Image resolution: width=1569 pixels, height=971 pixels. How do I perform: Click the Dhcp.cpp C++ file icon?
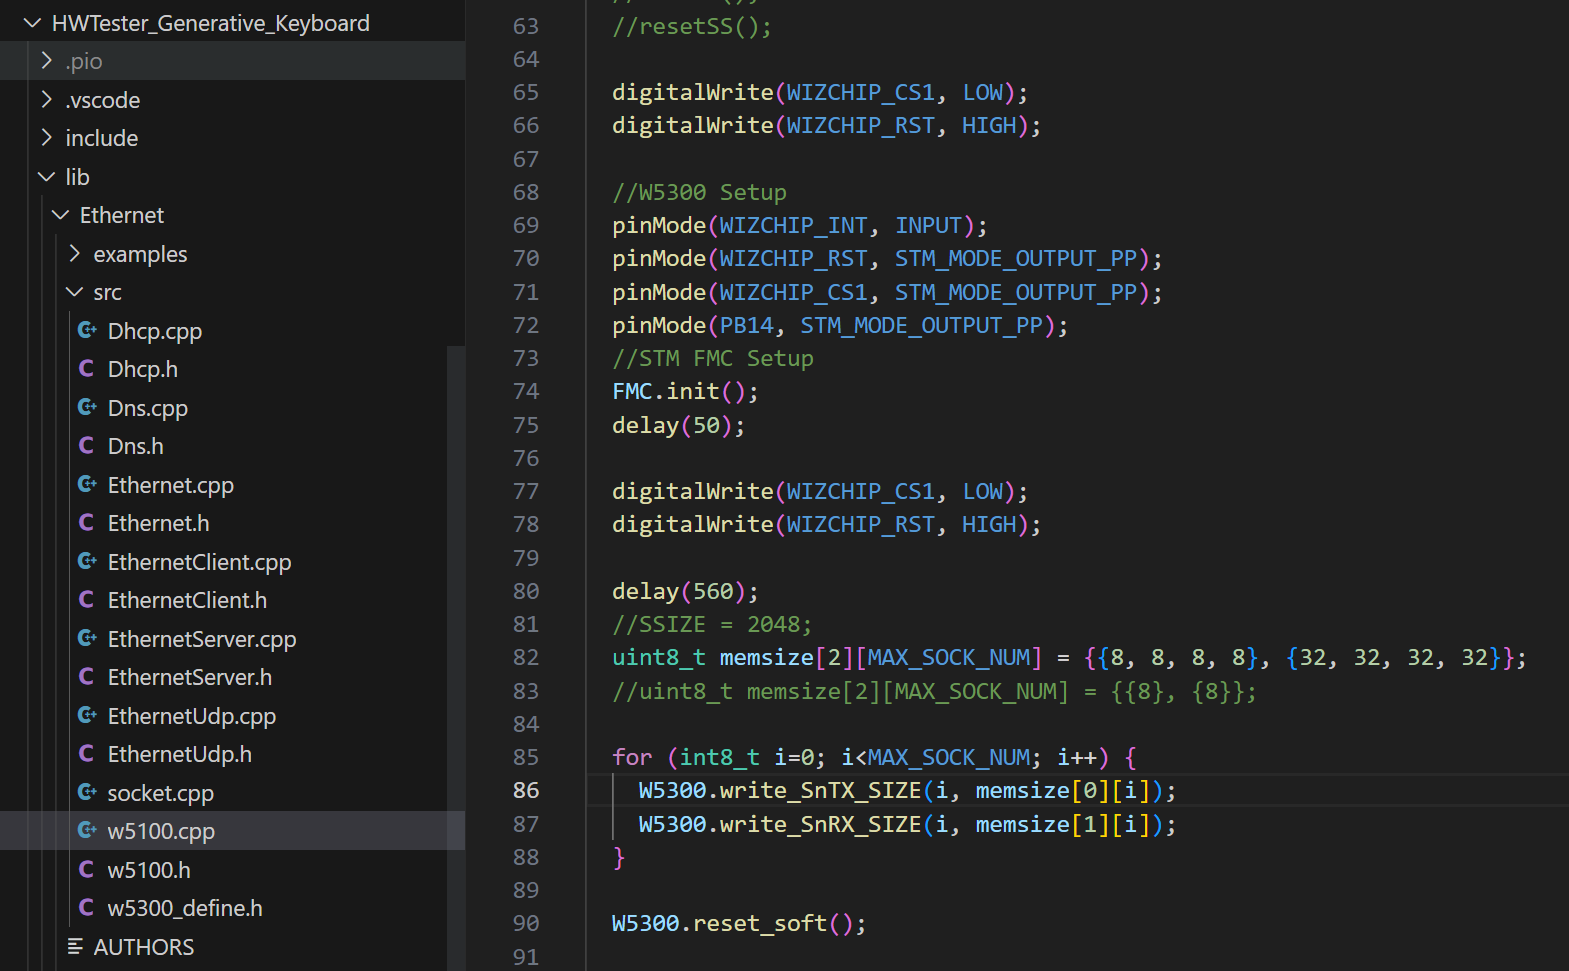87,330
